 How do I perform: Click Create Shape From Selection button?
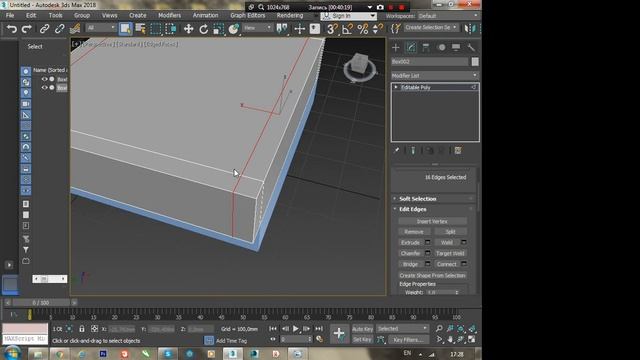click(x=432, y=276)
